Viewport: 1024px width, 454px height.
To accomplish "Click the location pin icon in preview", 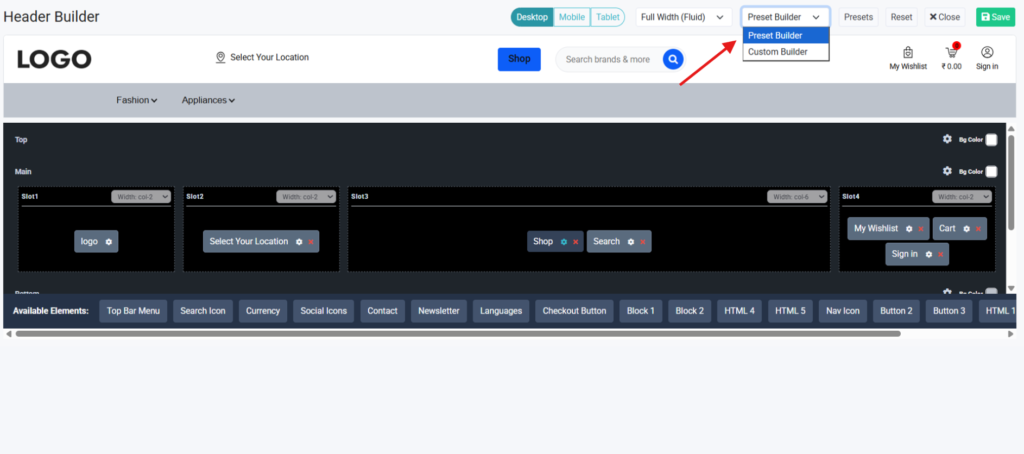I will (221, 57).
